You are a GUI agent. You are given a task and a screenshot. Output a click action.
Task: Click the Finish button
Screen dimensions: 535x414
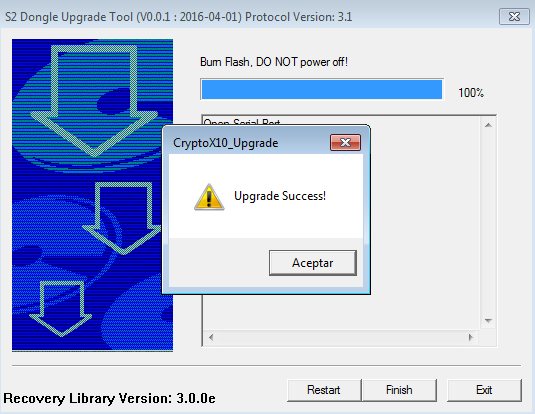click(x=399, y=390)
